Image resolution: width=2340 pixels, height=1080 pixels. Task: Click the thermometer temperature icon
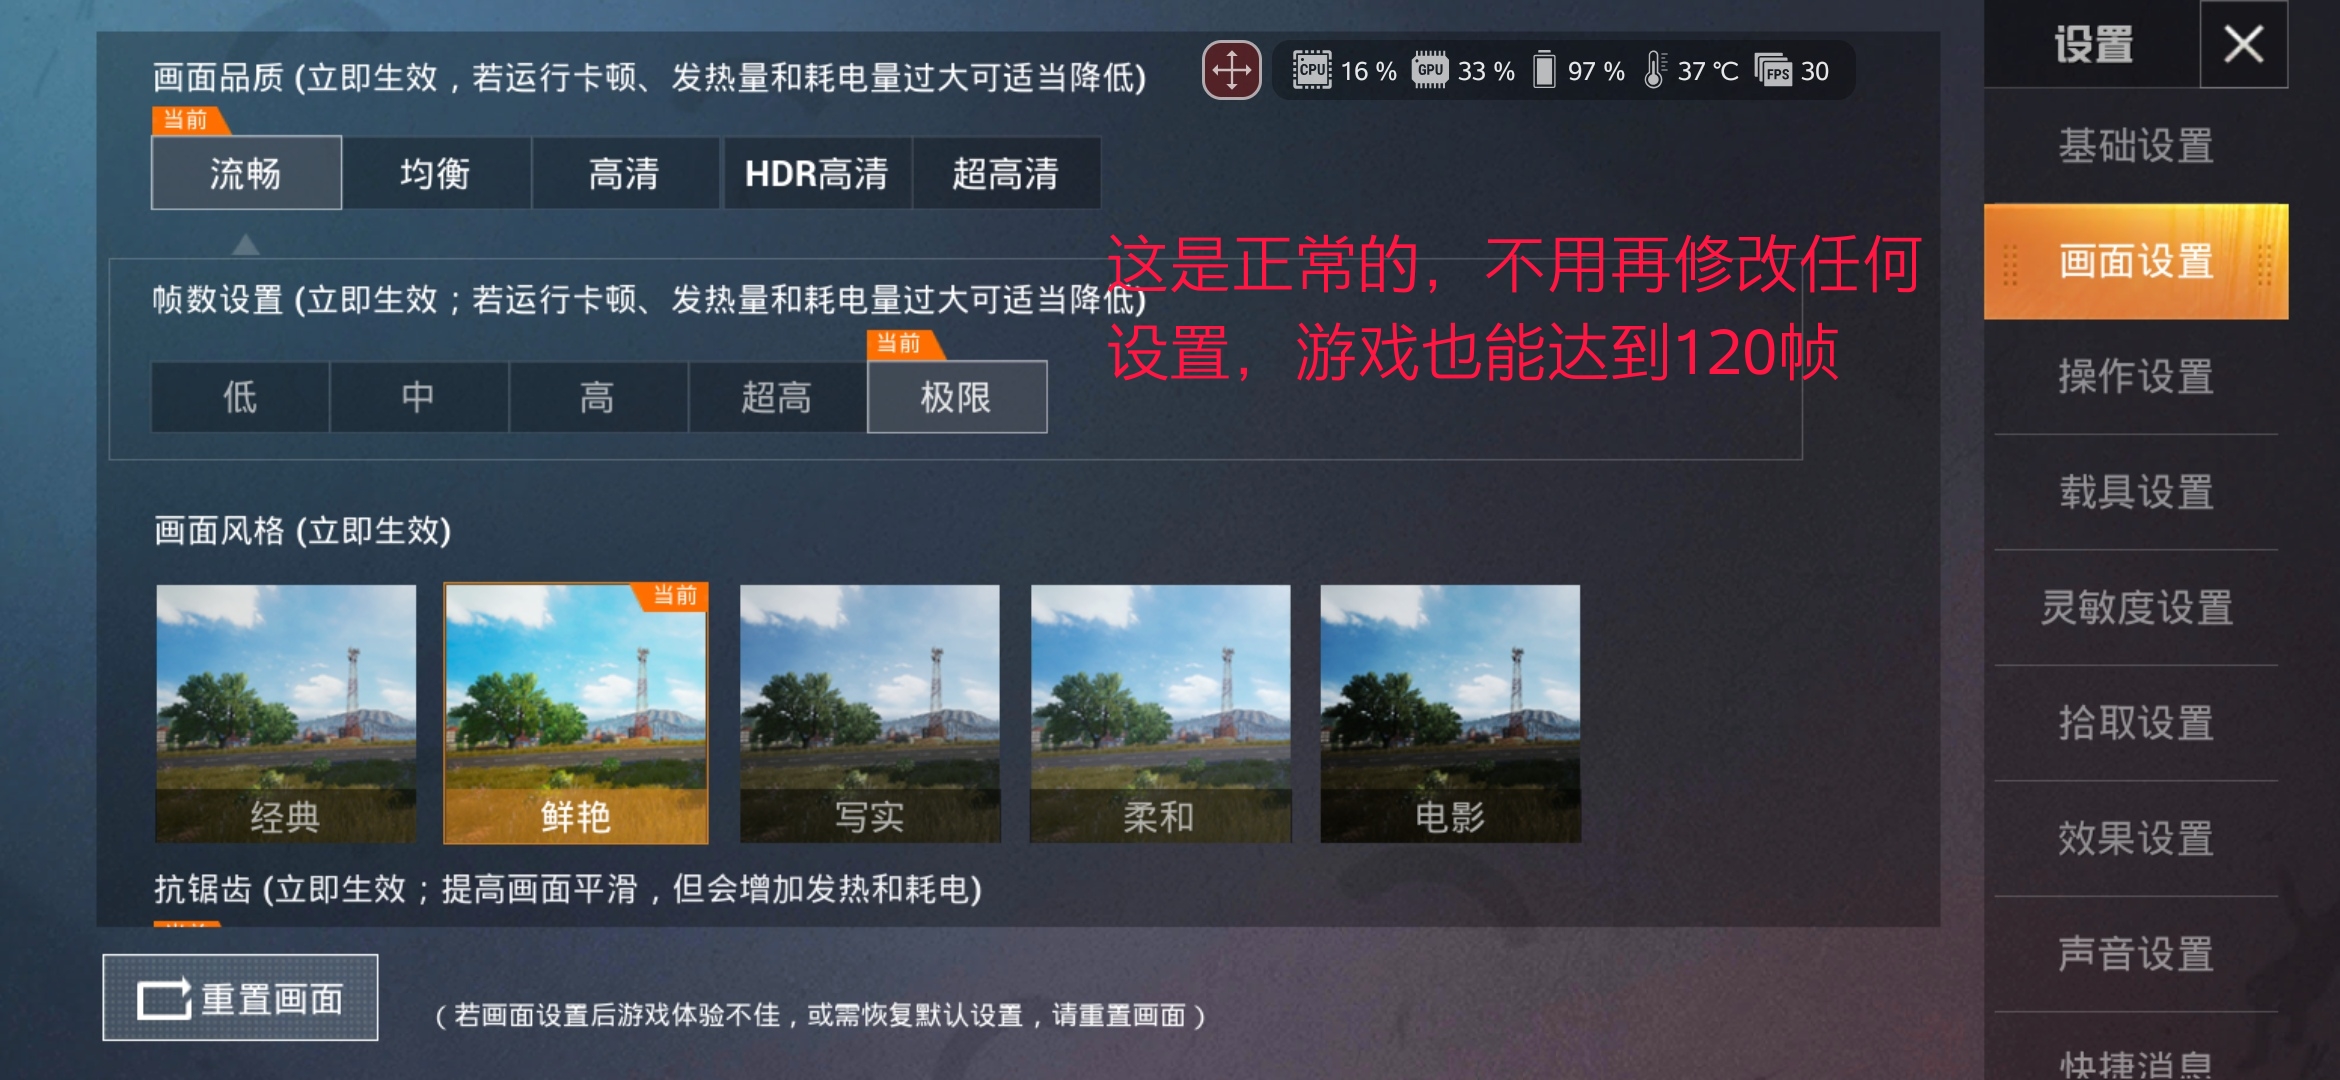[1655, 70]
